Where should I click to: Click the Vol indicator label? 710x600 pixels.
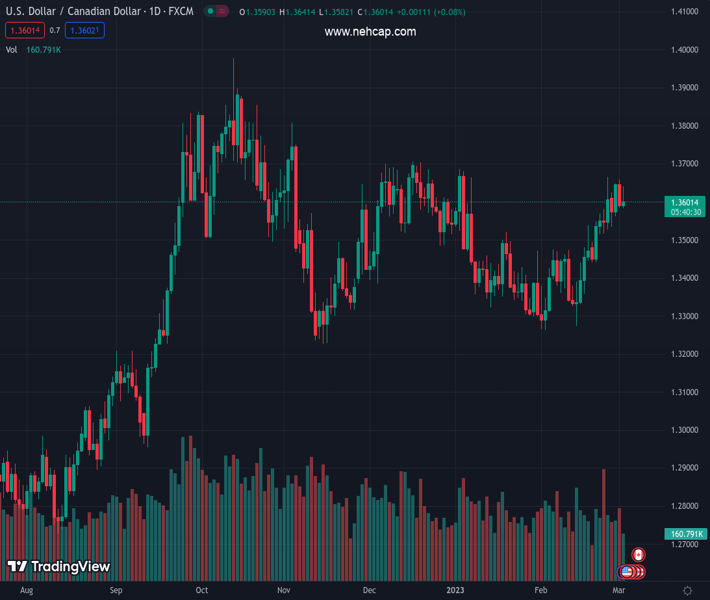click(12, 49)
